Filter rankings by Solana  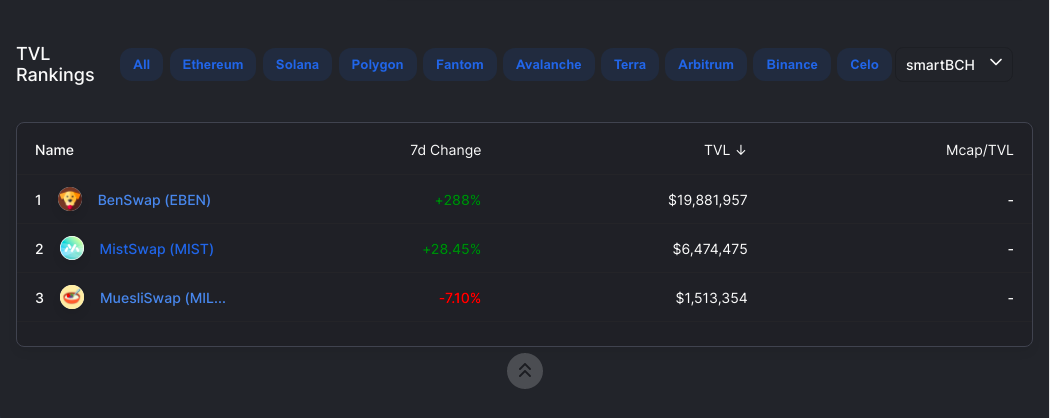point(297,65)
